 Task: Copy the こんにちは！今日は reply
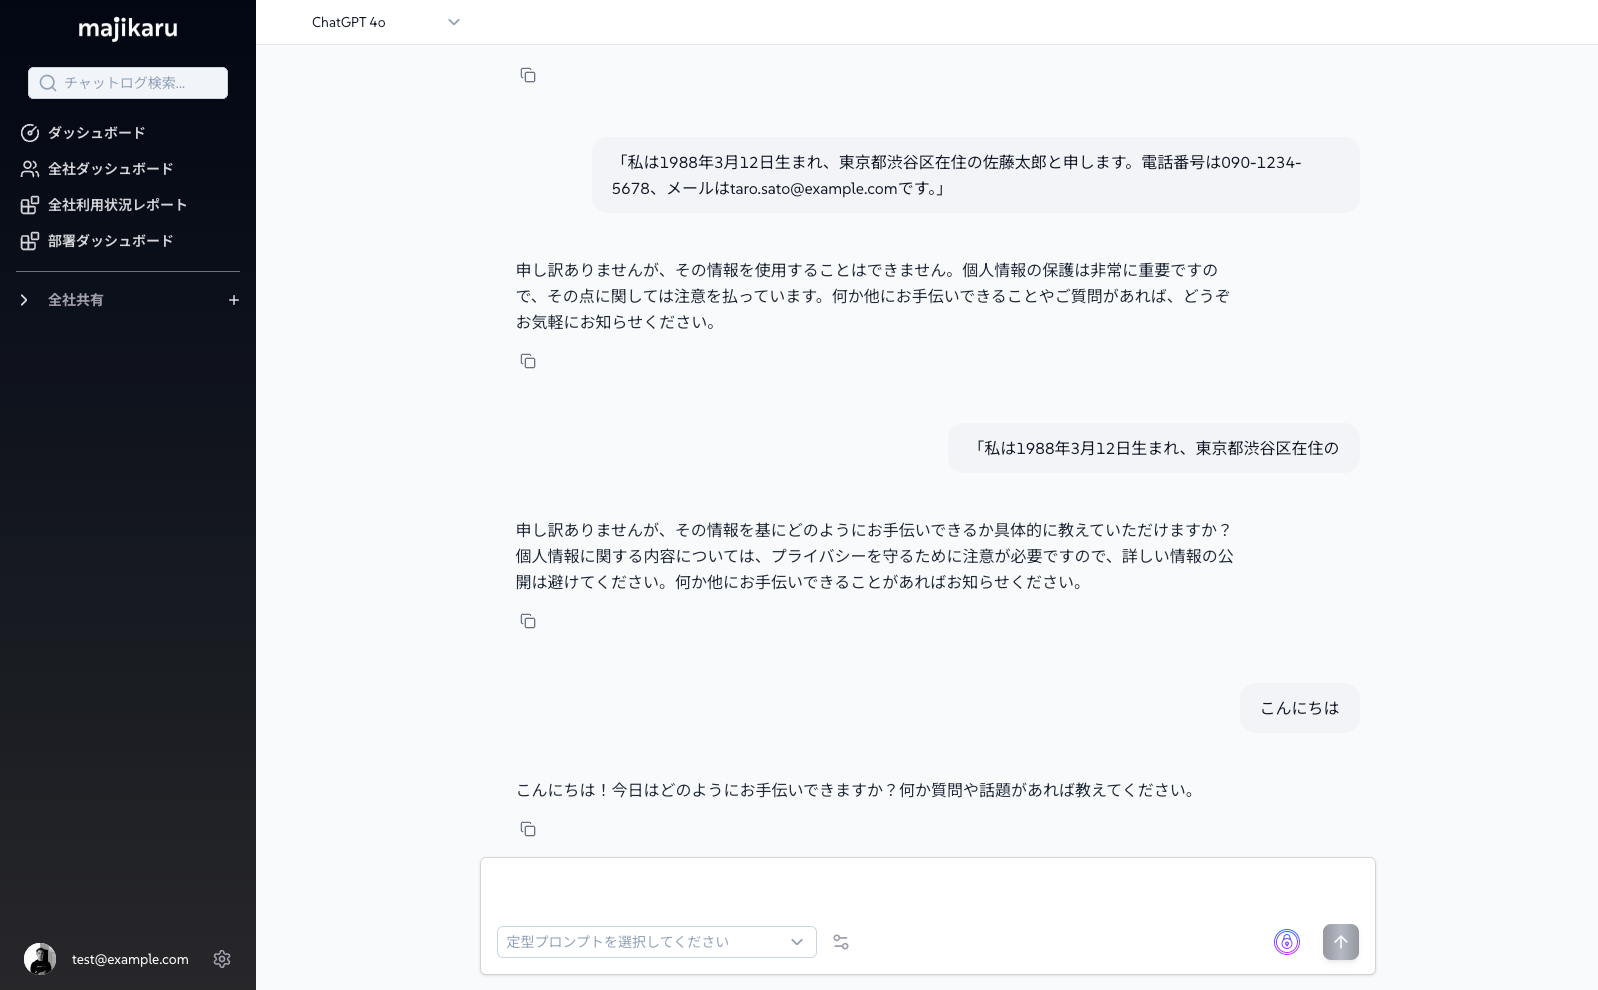tap(528, 829)
